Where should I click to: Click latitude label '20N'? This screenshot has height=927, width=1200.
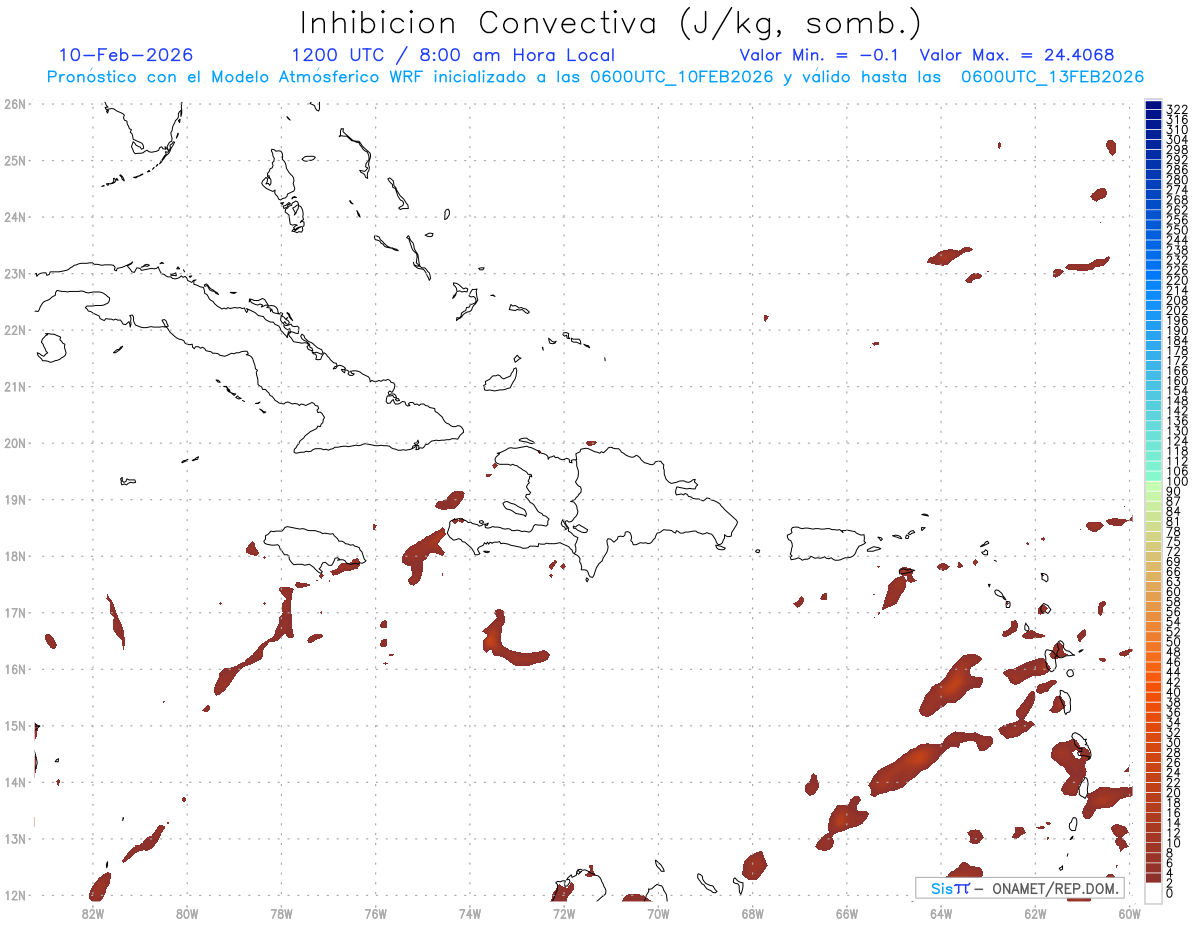pos(15,443)
